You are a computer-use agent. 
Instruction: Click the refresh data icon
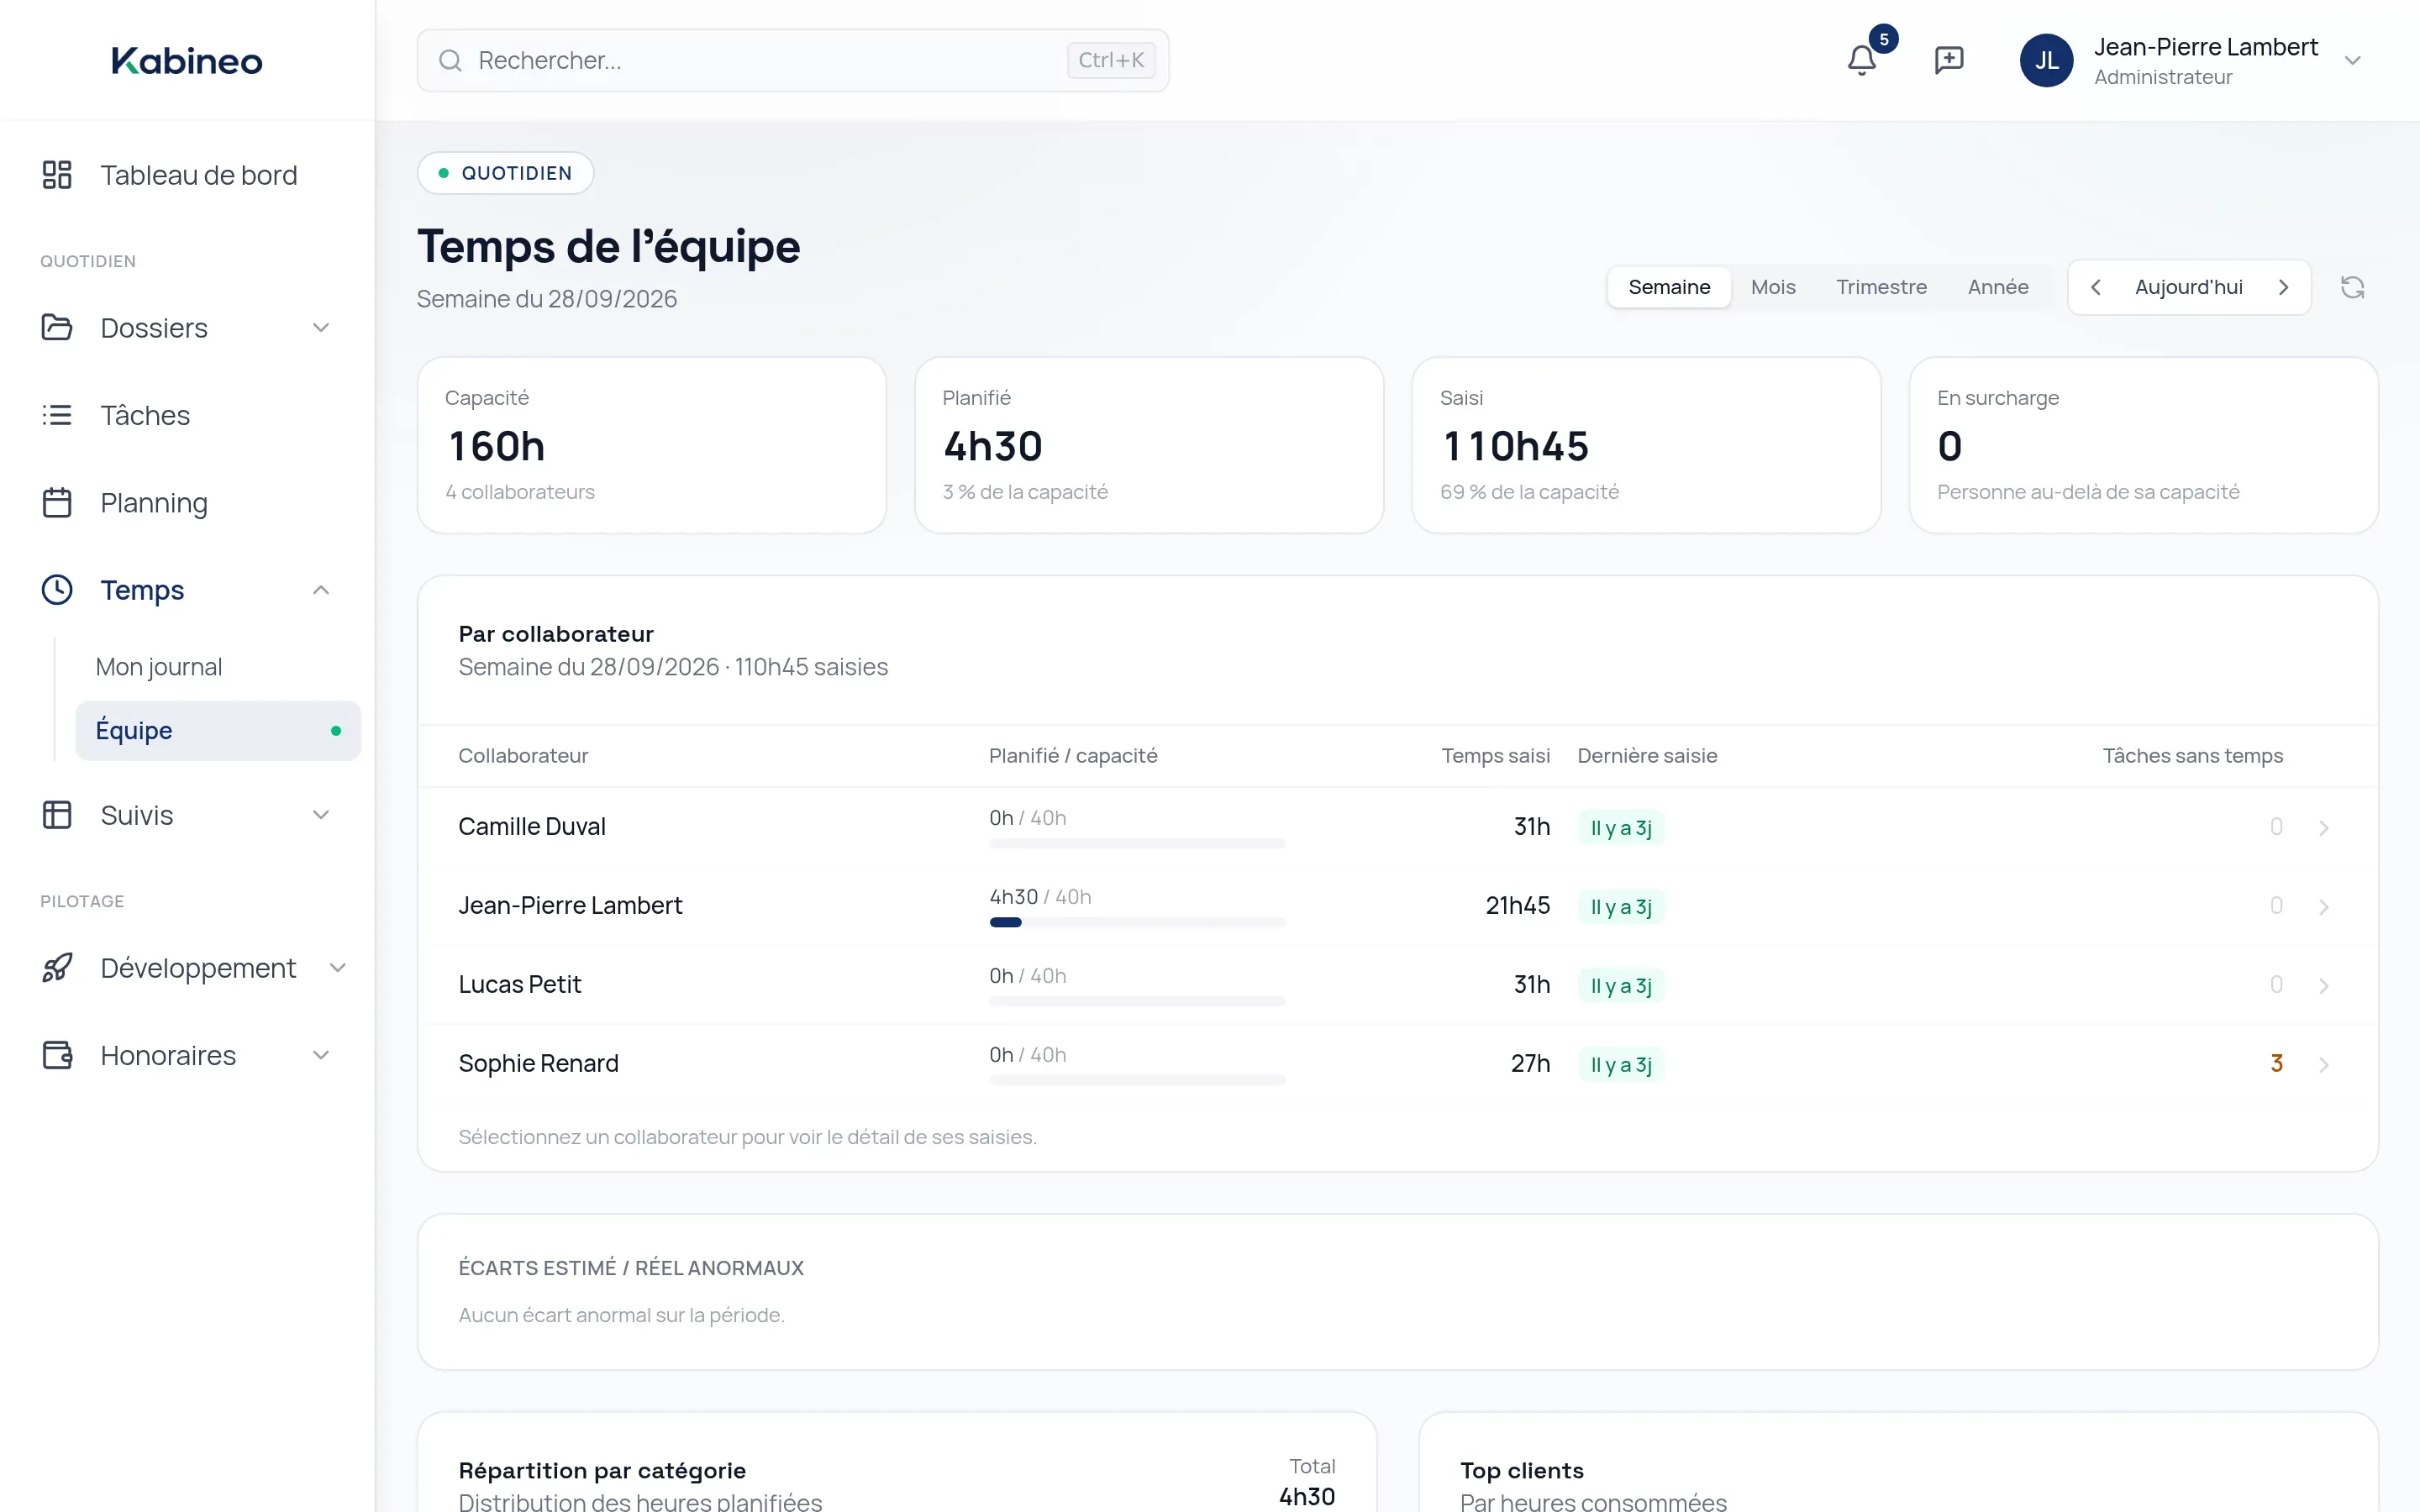point(2352,287)
